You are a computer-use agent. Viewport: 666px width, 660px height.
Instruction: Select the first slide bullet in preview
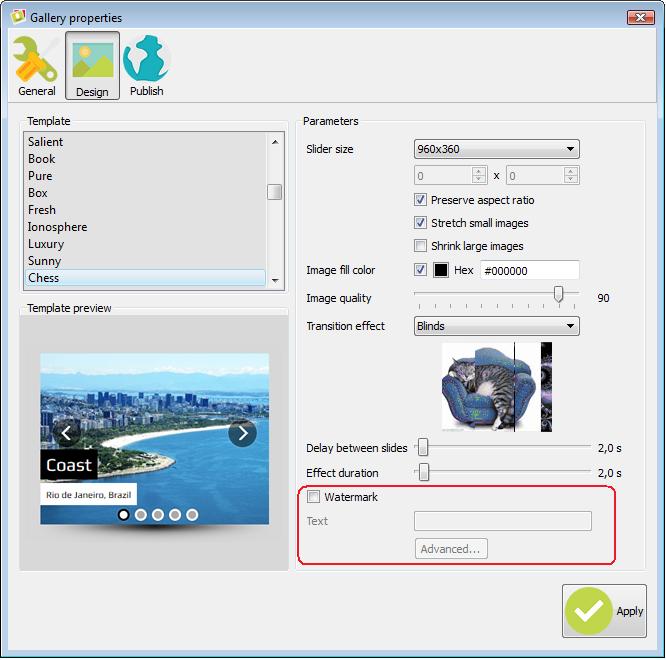124,515
